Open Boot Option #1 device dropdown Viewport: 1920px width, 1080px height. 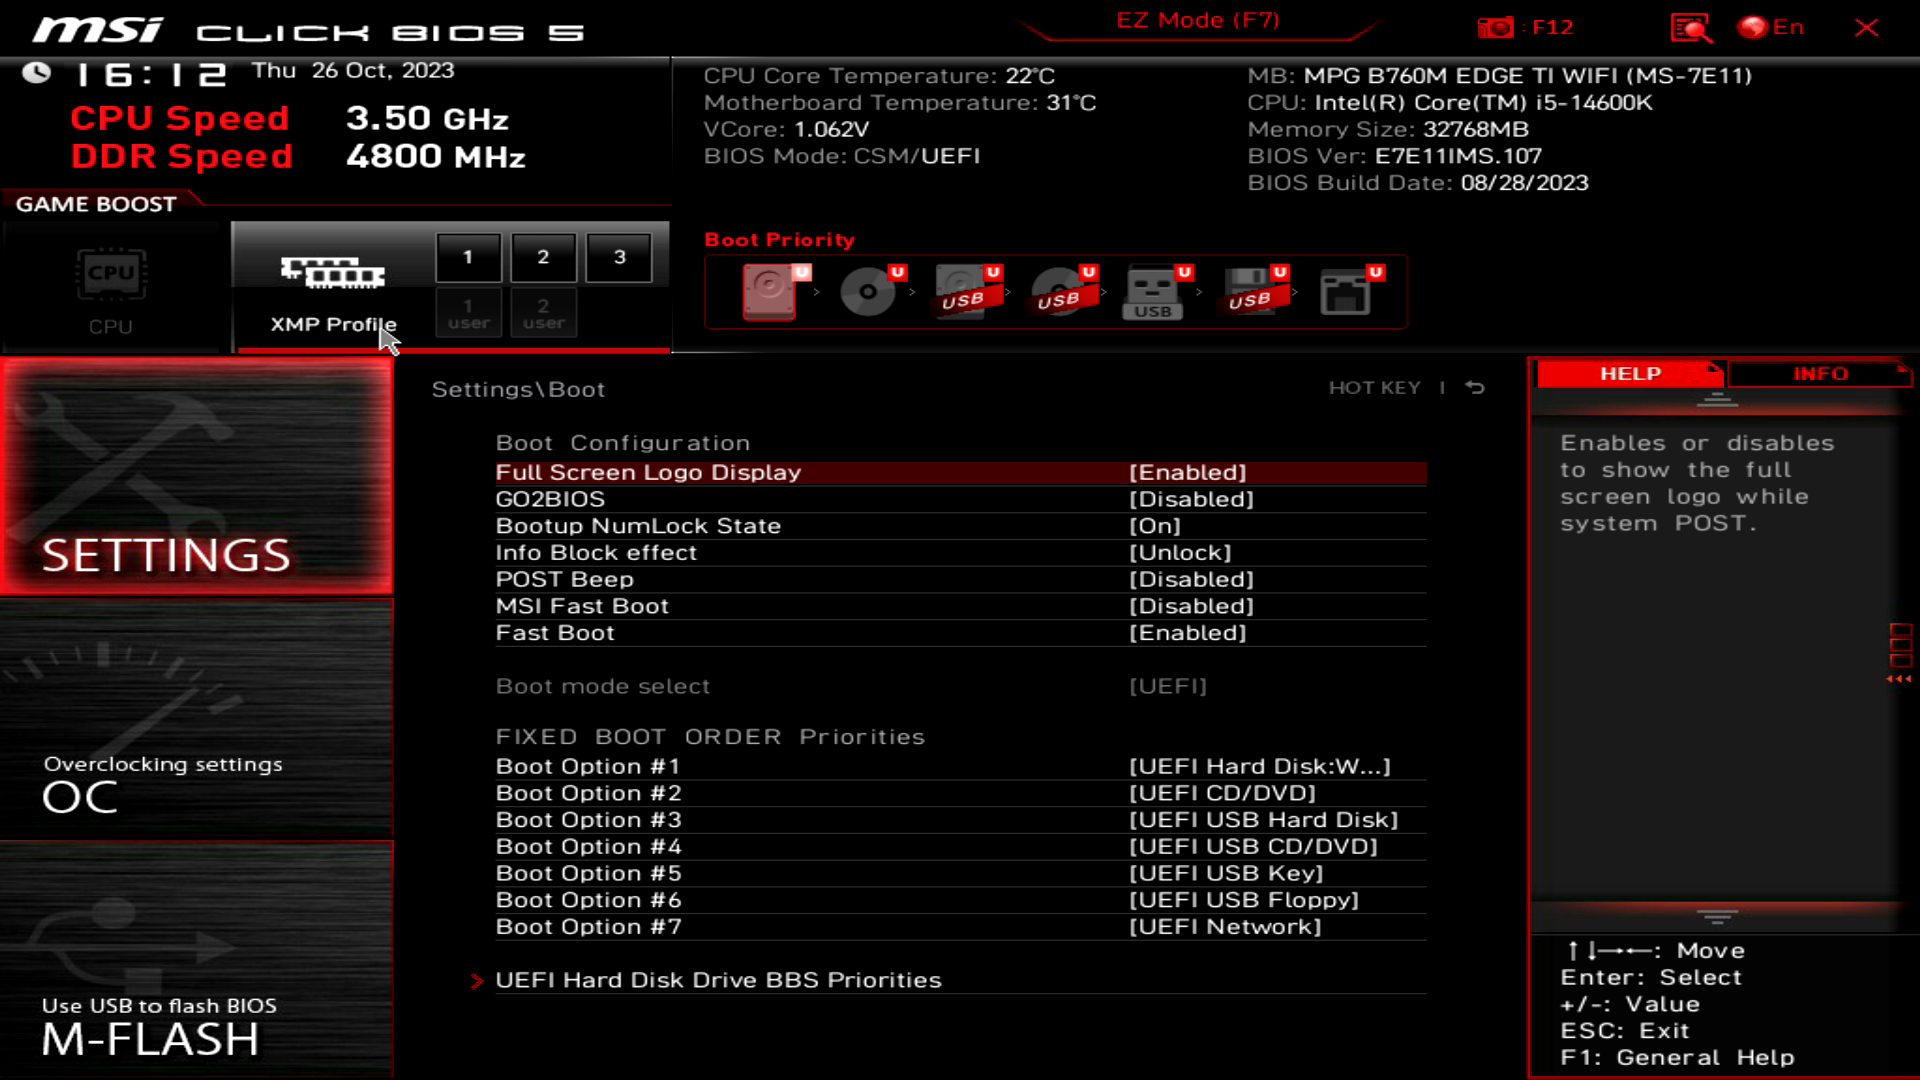coord(1259,766)
